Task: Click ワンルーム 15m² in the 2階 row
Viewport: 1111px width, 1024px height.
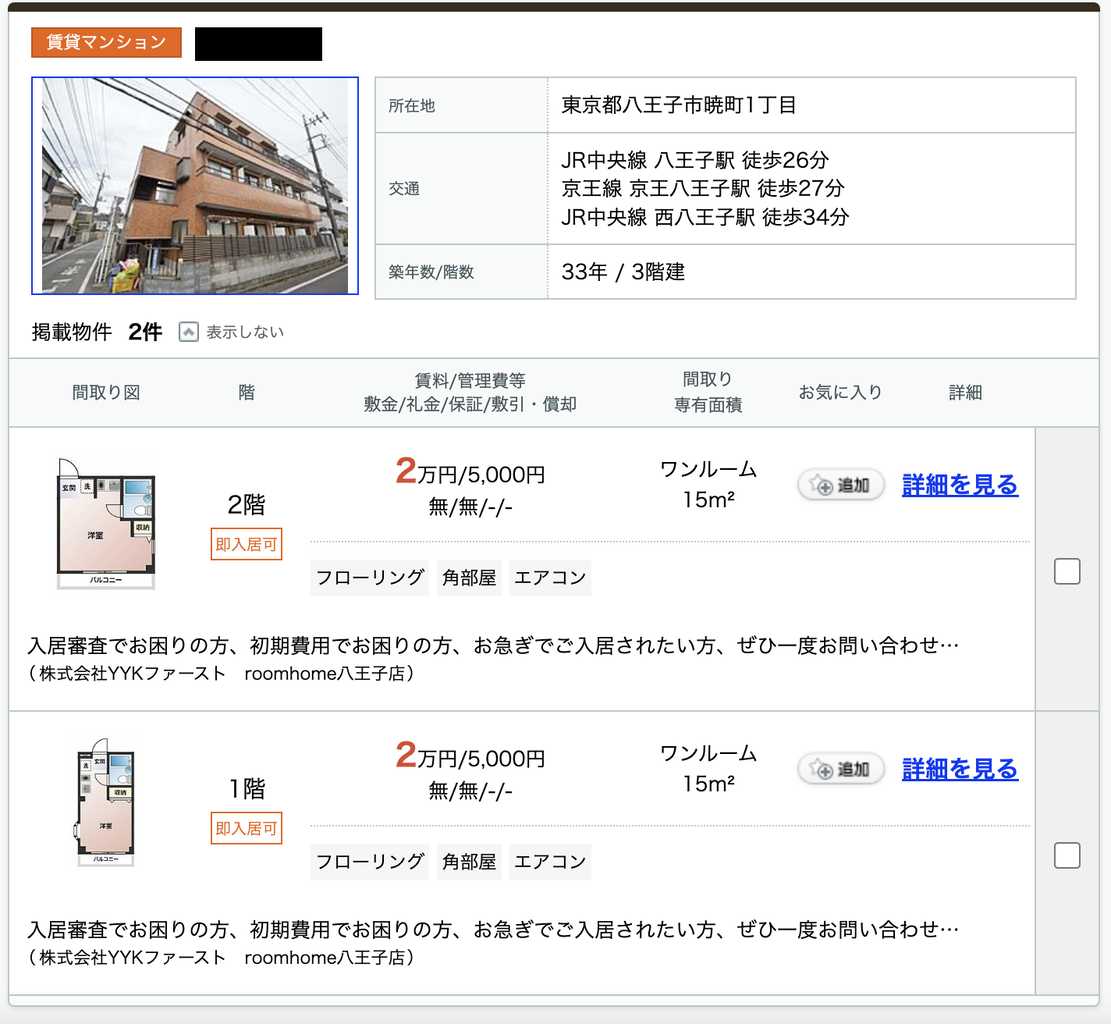Action: tap(709, 485)
